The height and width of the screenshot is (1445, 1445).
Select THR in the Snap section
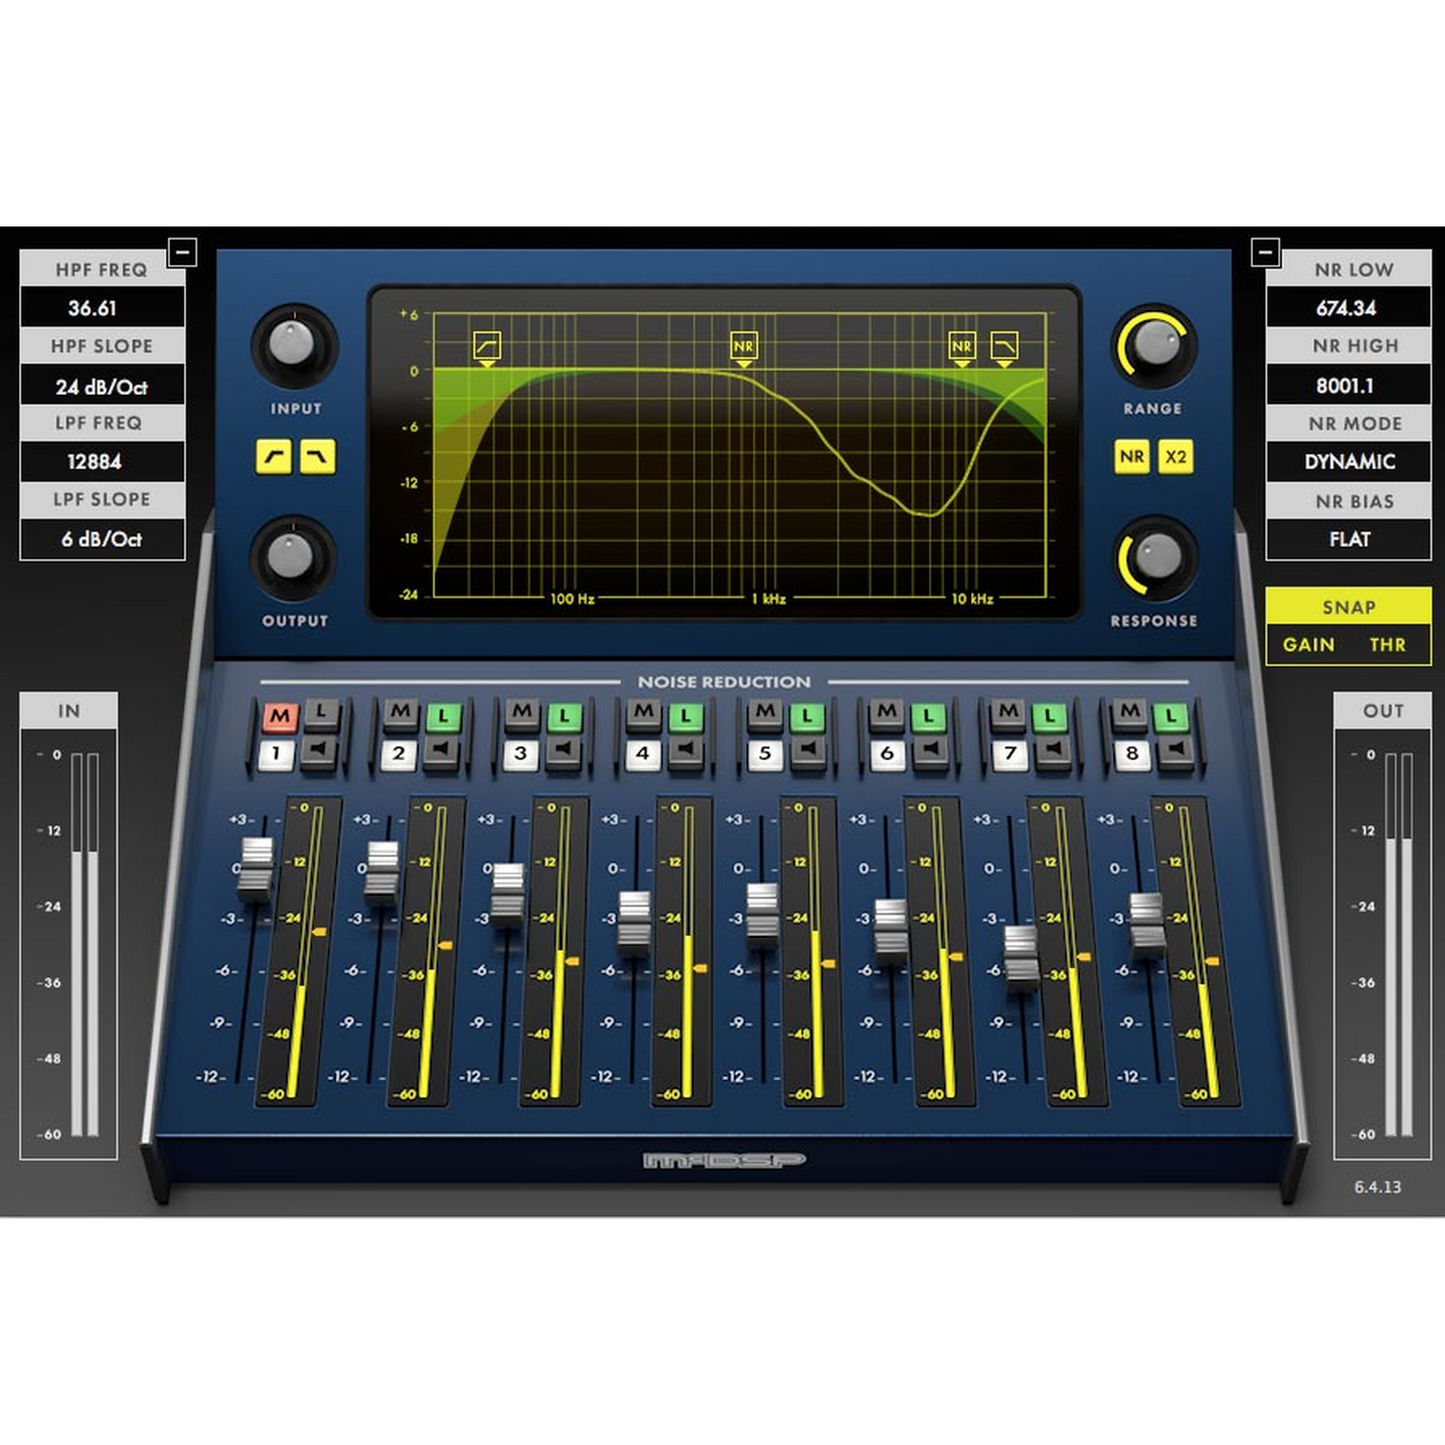[x=1387, y=645]
